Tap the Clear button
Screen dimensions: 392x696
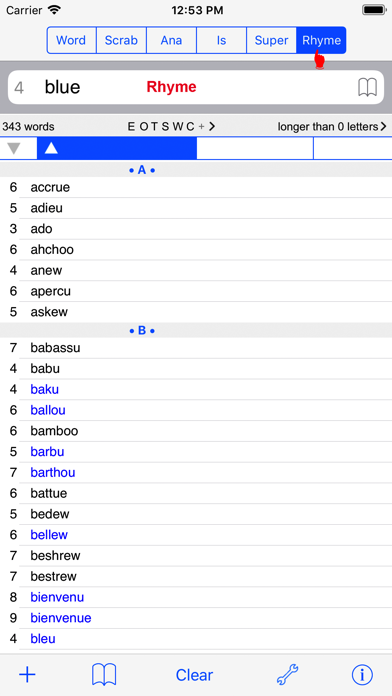coord(194,675)
